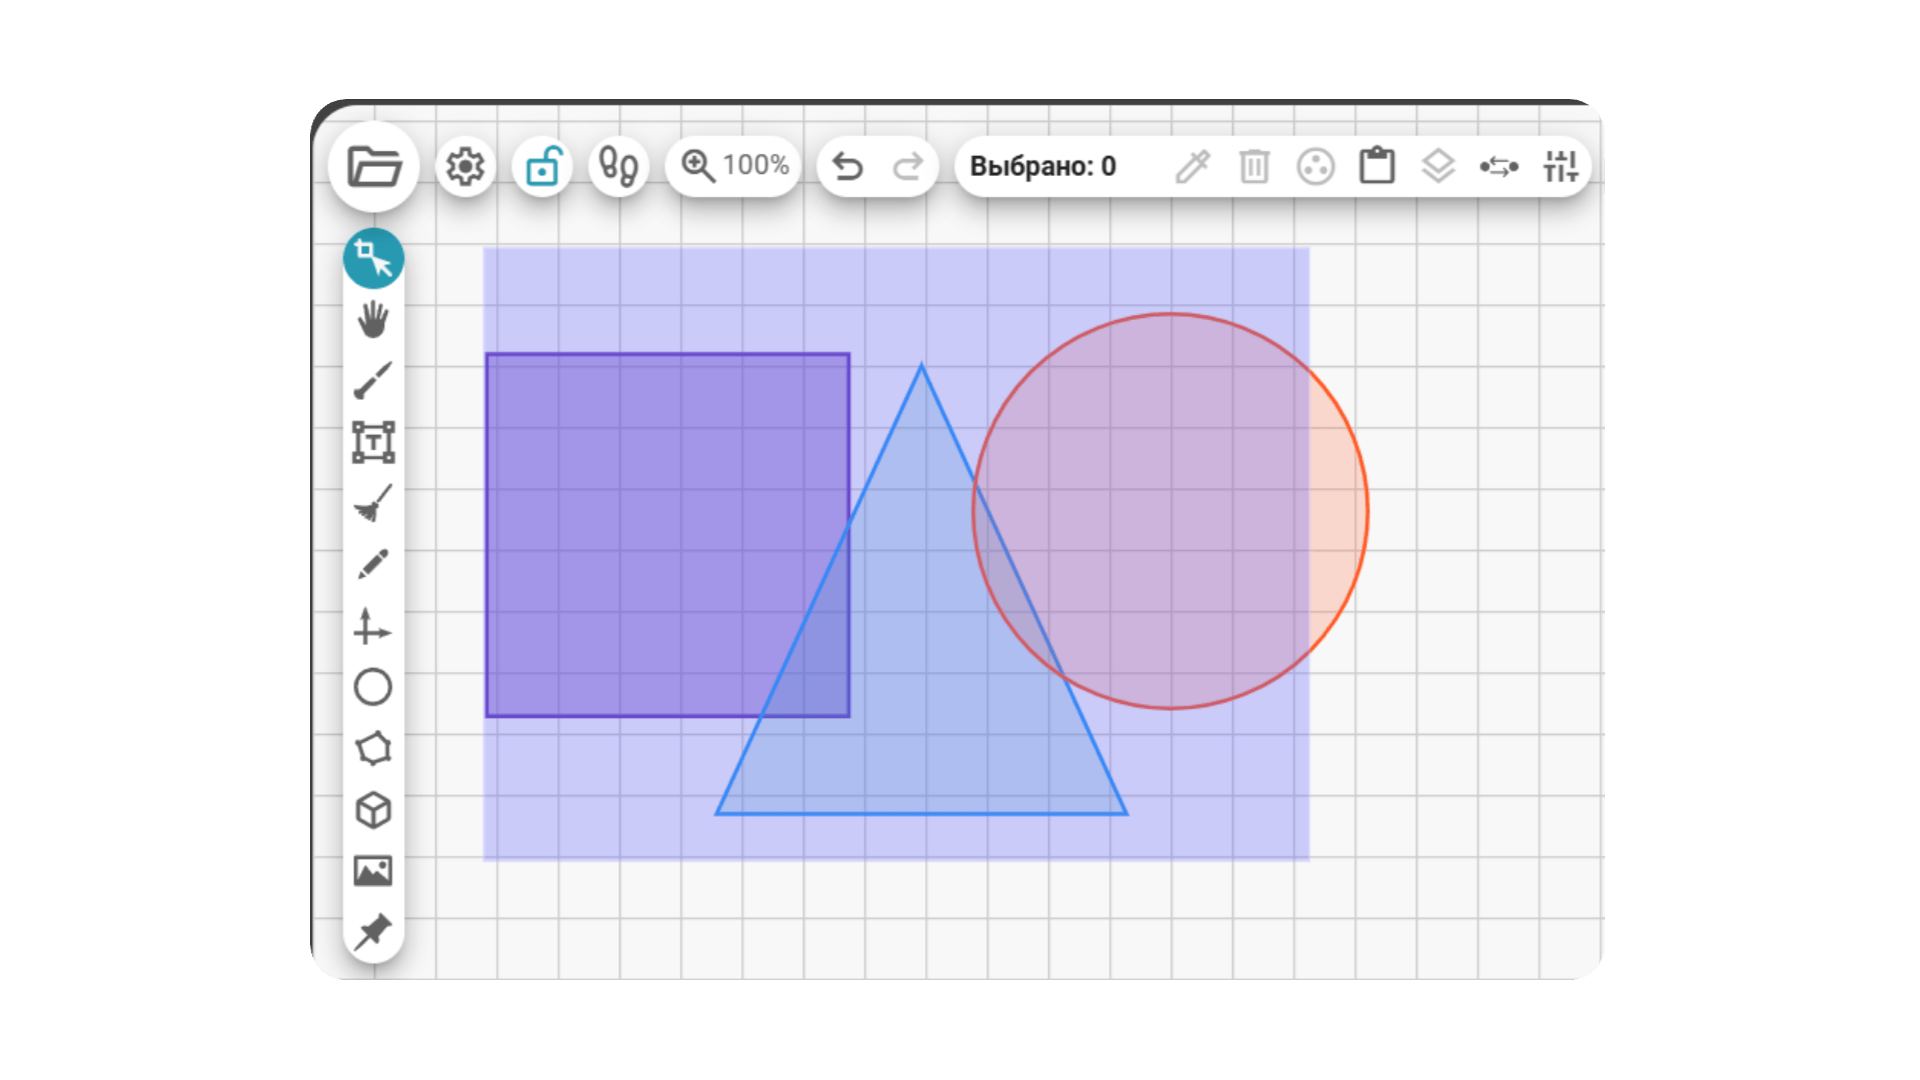Toggle the unlock padlock button

tap(542, 166)
